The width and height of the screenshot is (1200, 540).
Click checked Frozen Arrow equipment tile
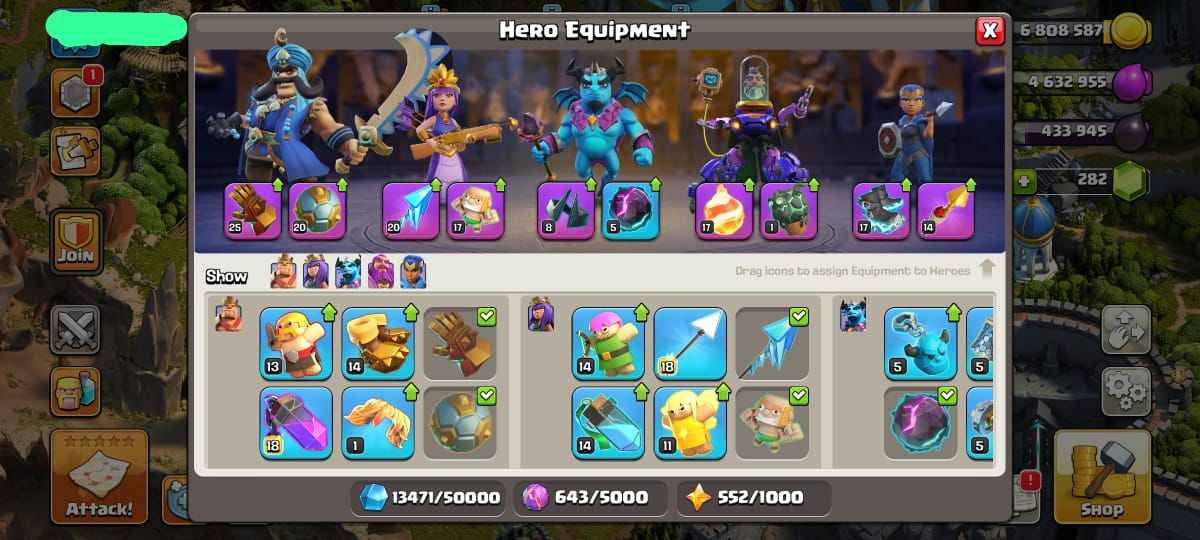[772, 343]
